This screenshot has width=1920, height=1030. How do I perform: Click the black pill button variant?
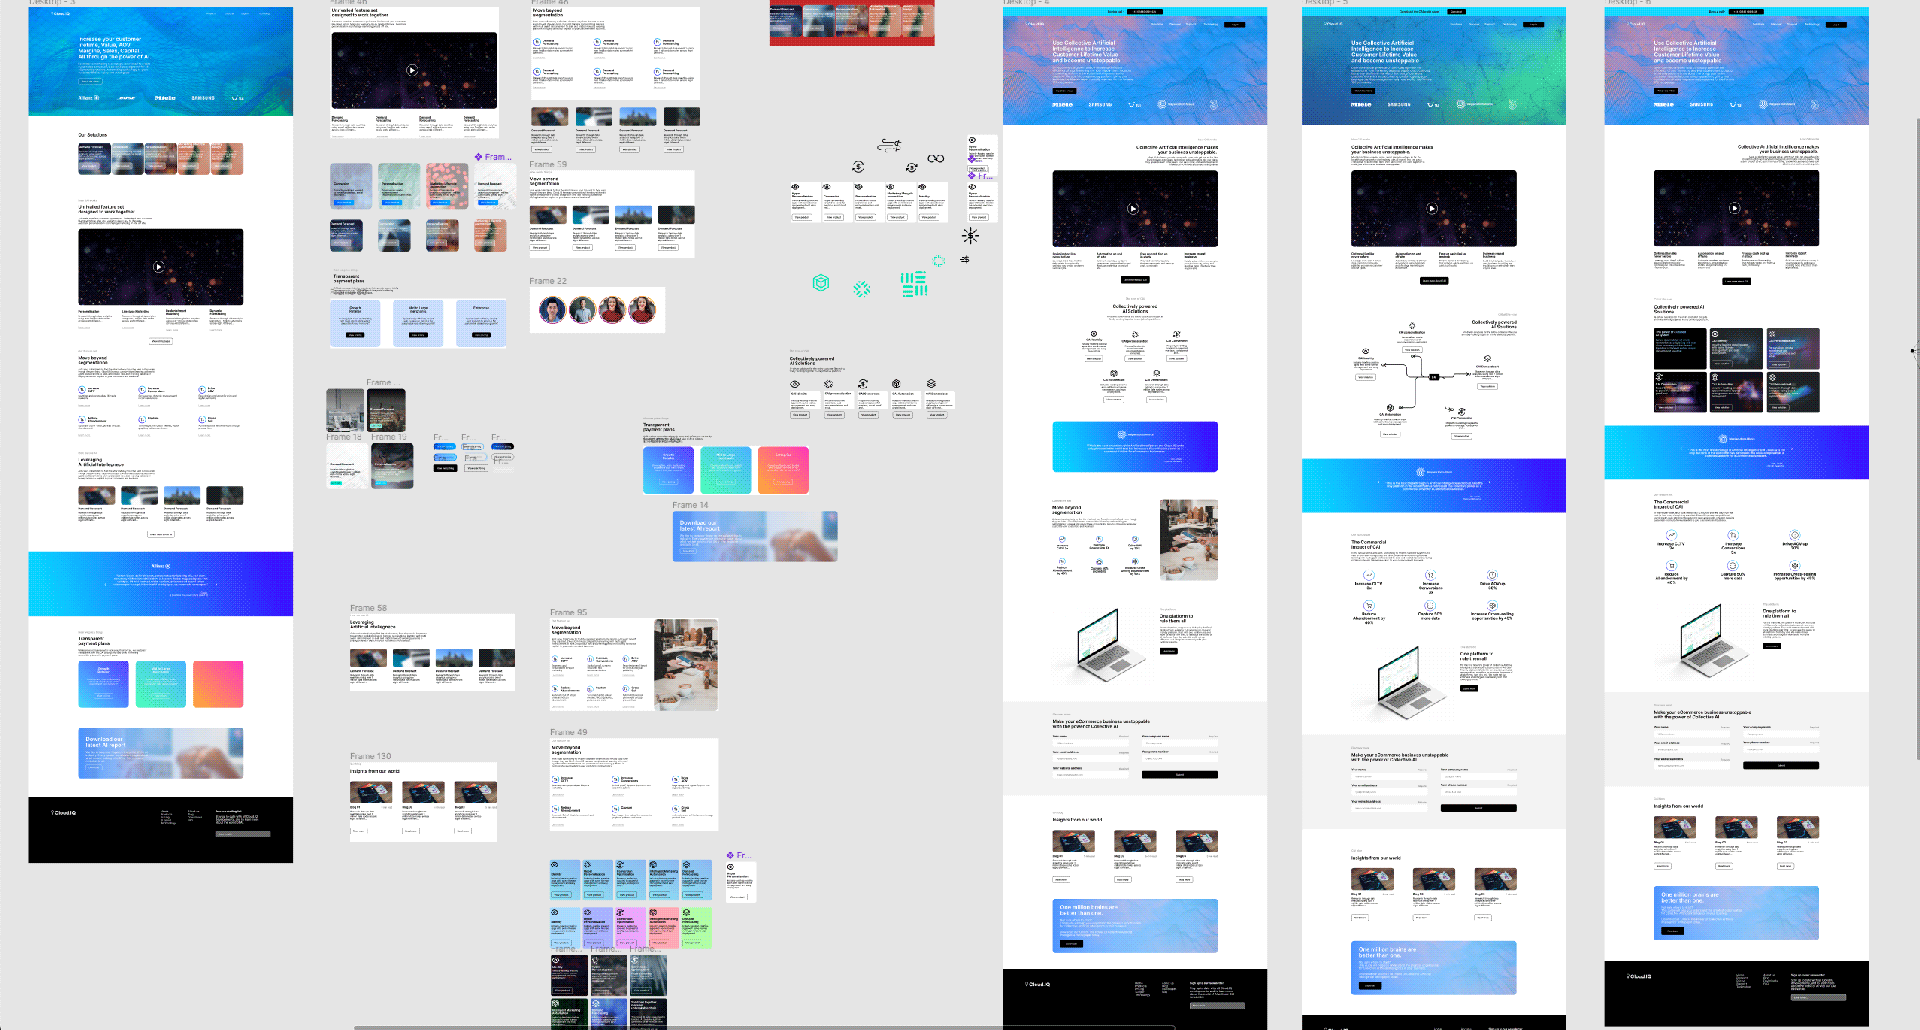445,468
